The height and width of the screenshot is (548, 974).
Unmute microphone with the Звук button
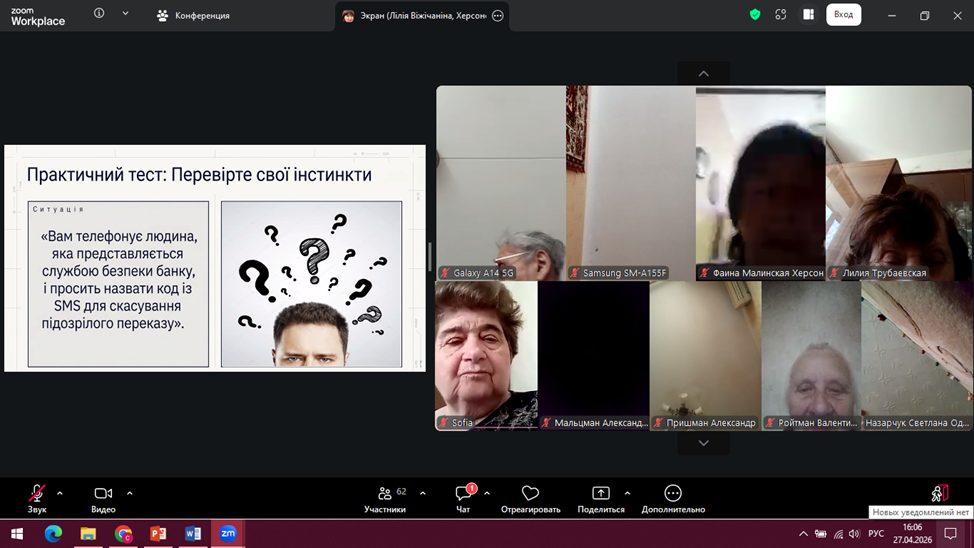[37, 494]
